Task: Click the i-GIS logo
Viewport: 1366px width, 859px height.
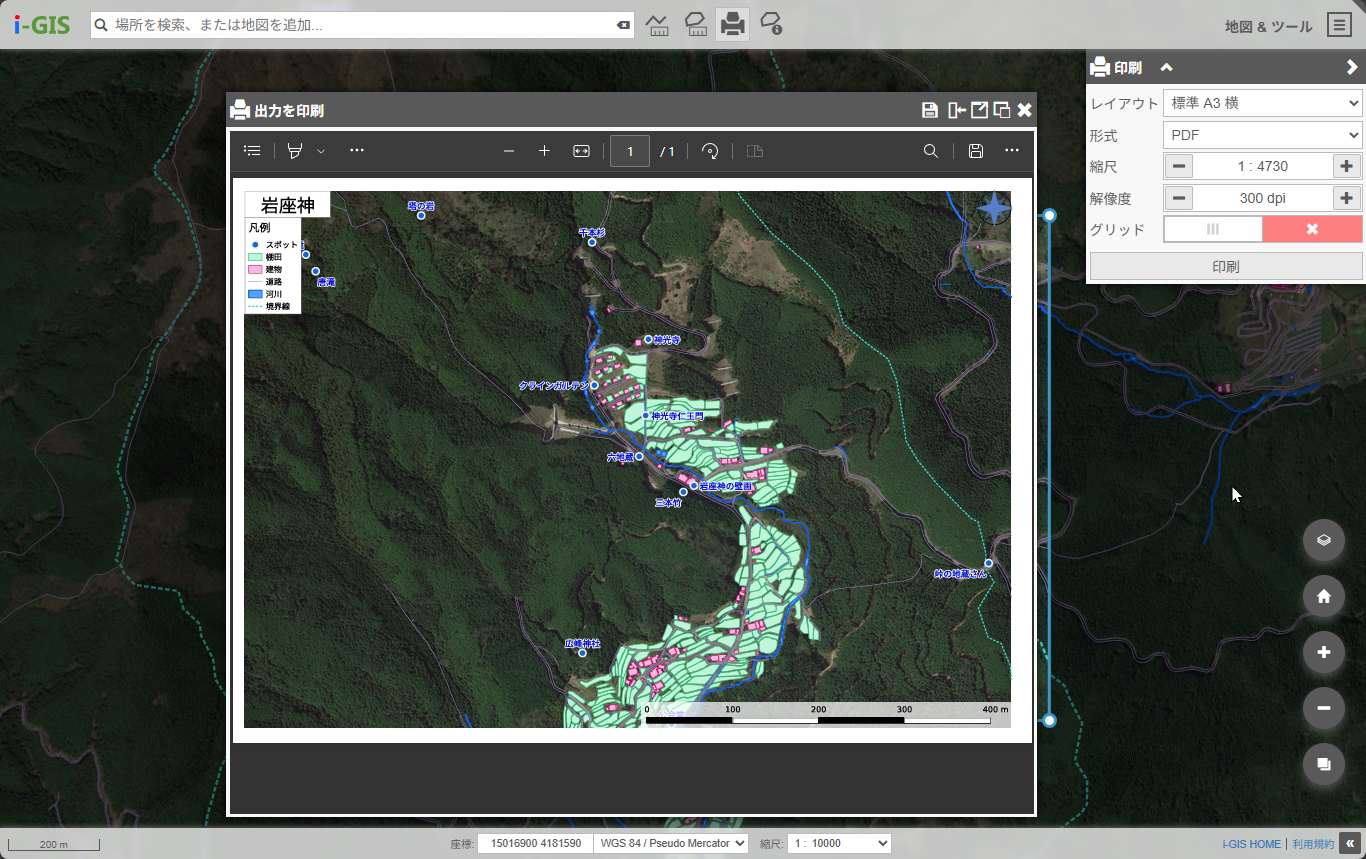Action: click(x=42, y=25)
